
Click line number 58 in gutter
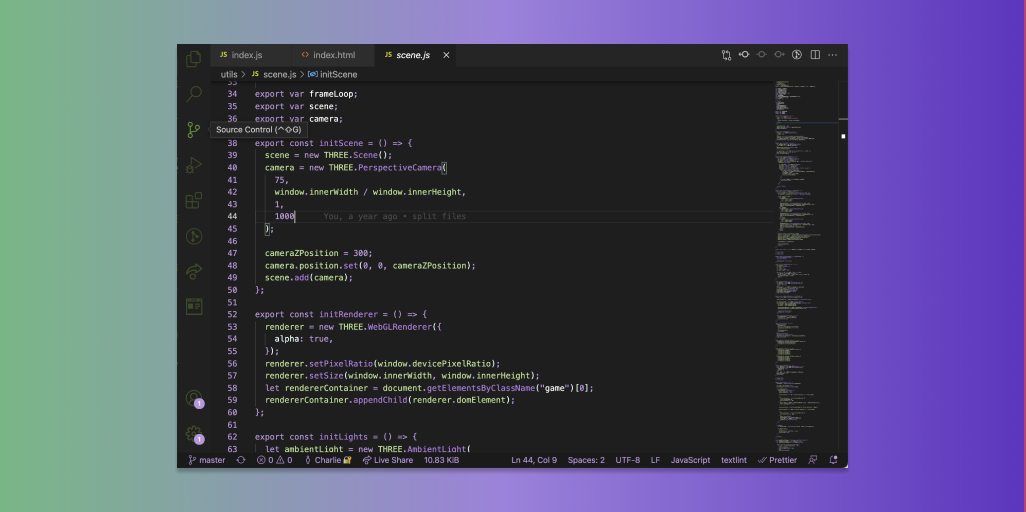(x=232, y=388)
